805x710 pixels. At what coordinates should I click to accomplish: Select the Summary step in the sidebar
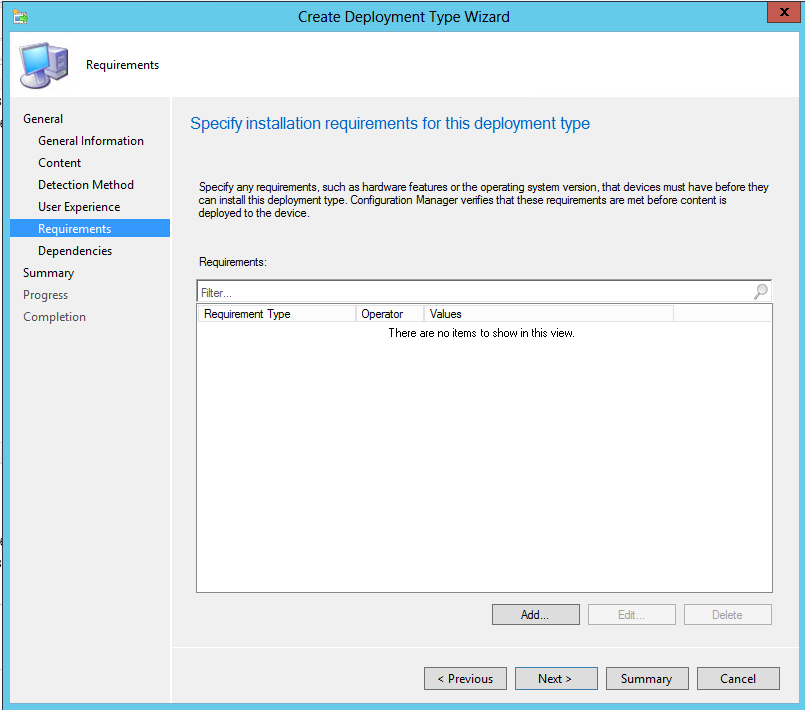(48, 273)
